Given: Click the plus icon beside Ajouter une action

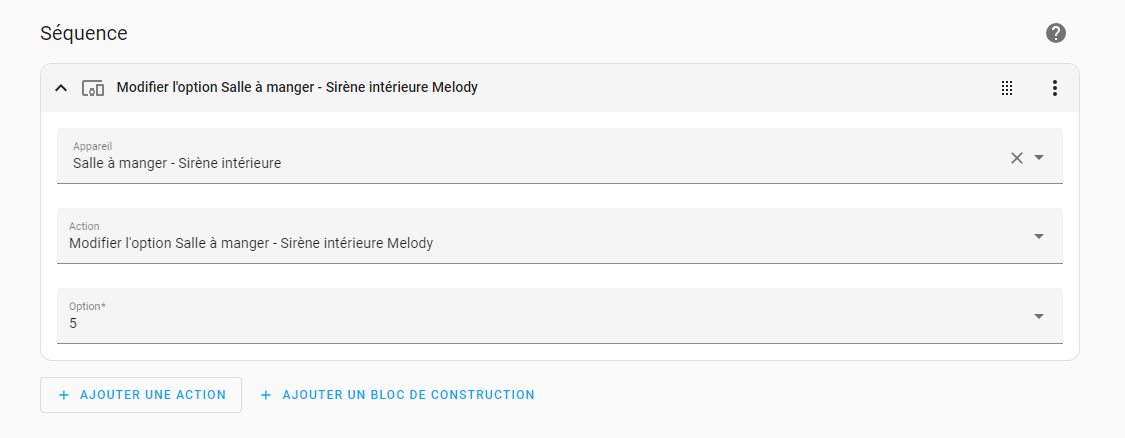Looking at the screenshot, I should [64, 395].
